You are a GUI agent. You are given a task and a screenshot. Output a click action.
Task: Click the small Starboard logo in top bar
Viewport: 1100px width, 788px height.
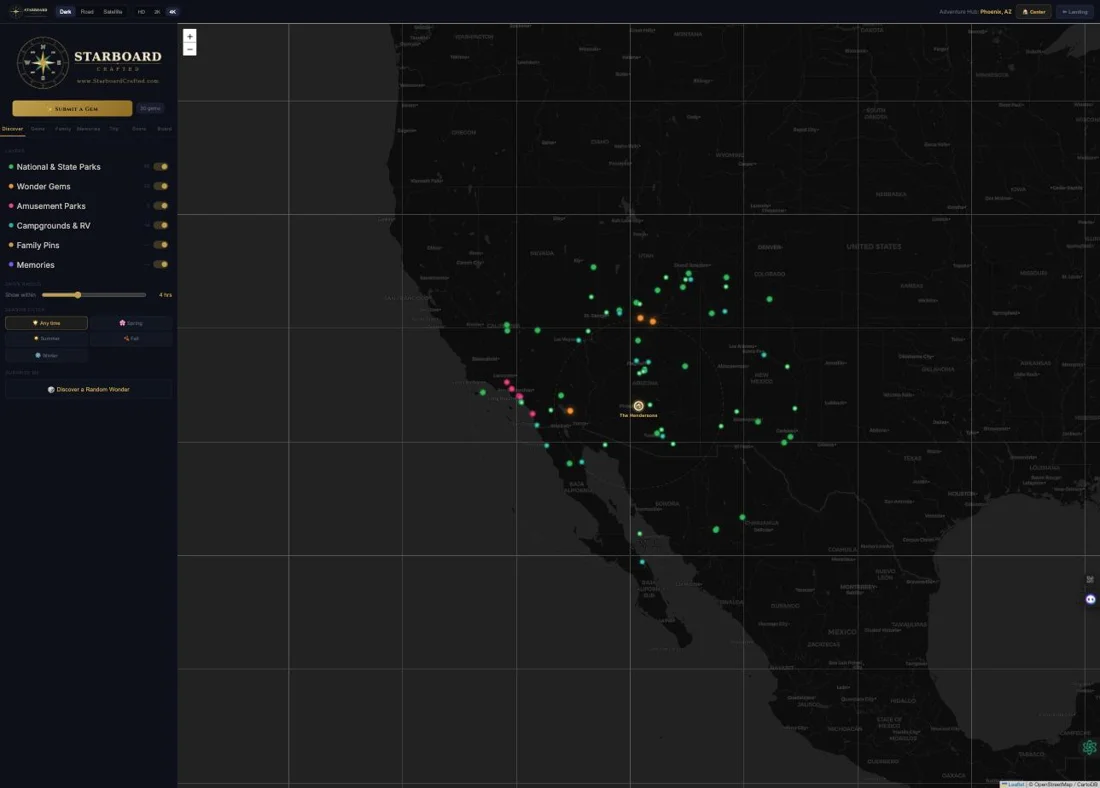click(28, 11)
